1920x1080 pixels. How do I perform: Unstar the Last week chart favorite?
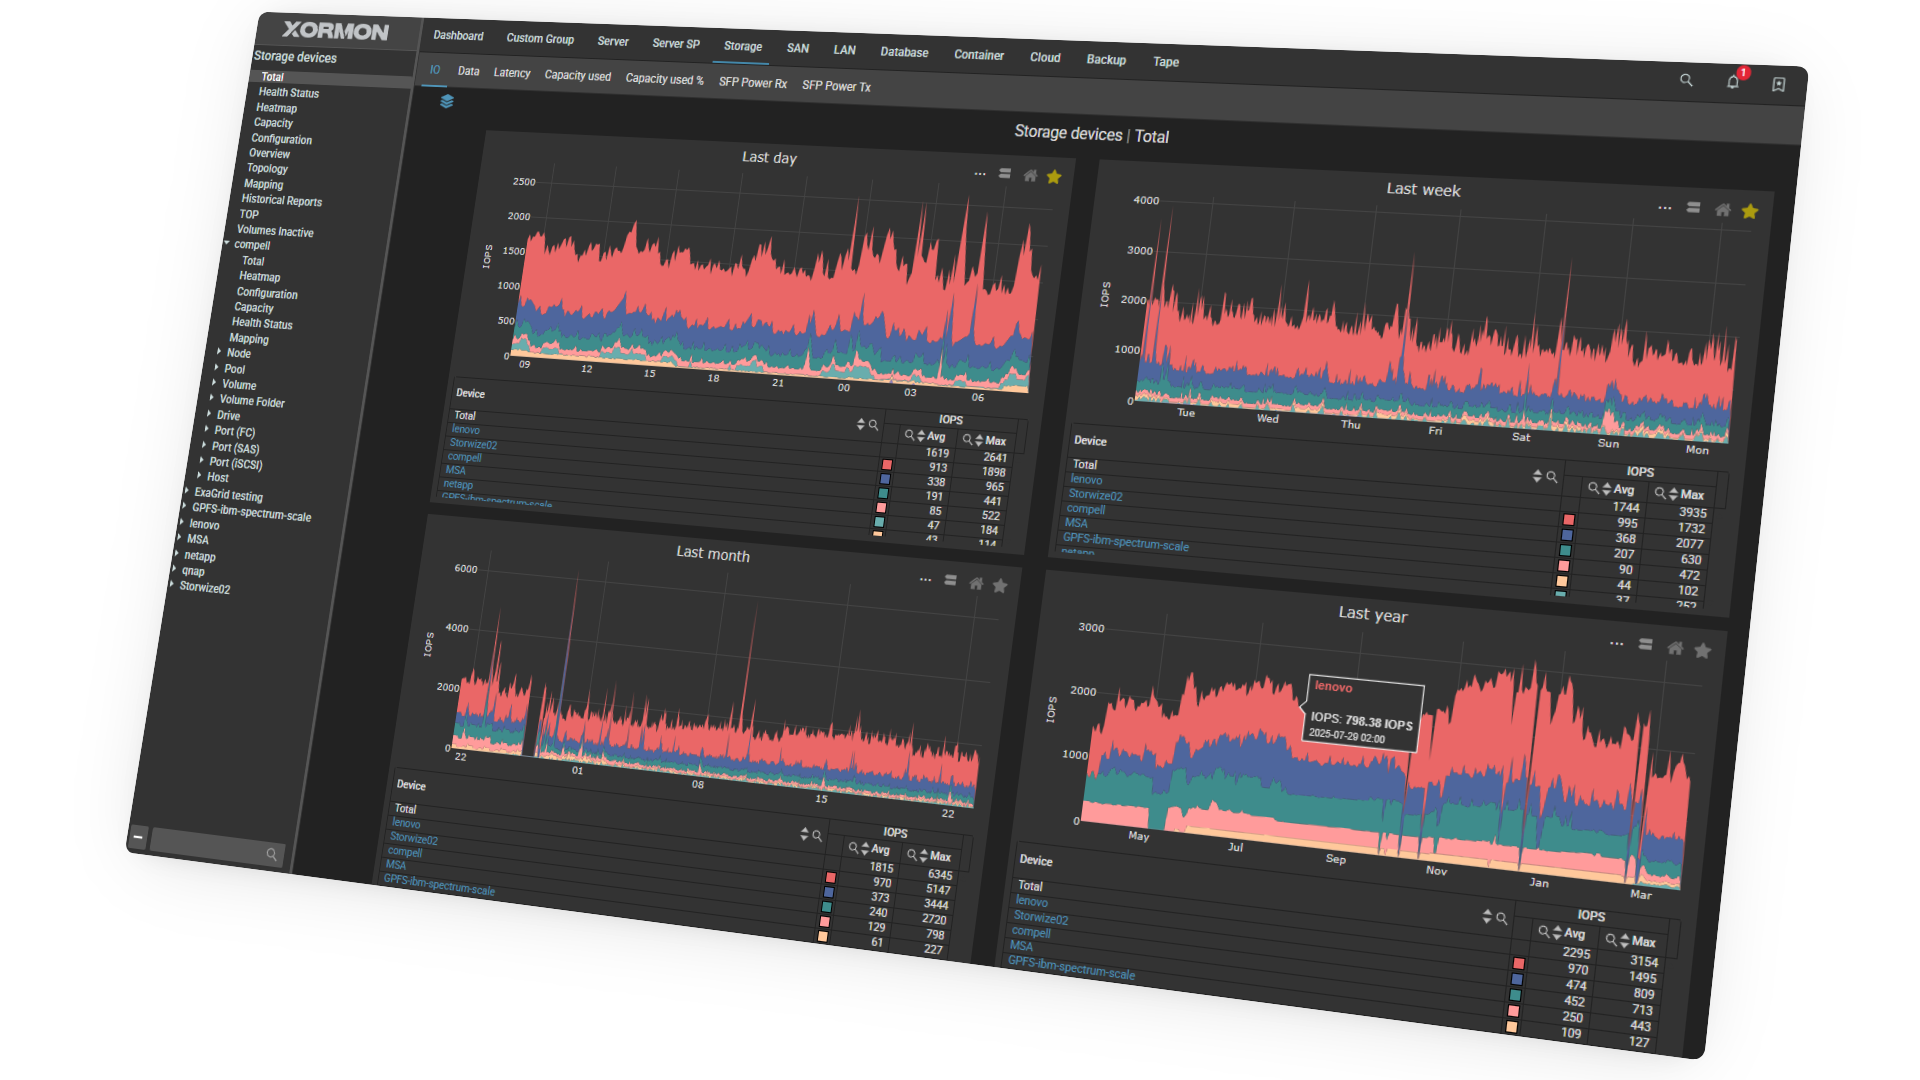(1750, 211)
